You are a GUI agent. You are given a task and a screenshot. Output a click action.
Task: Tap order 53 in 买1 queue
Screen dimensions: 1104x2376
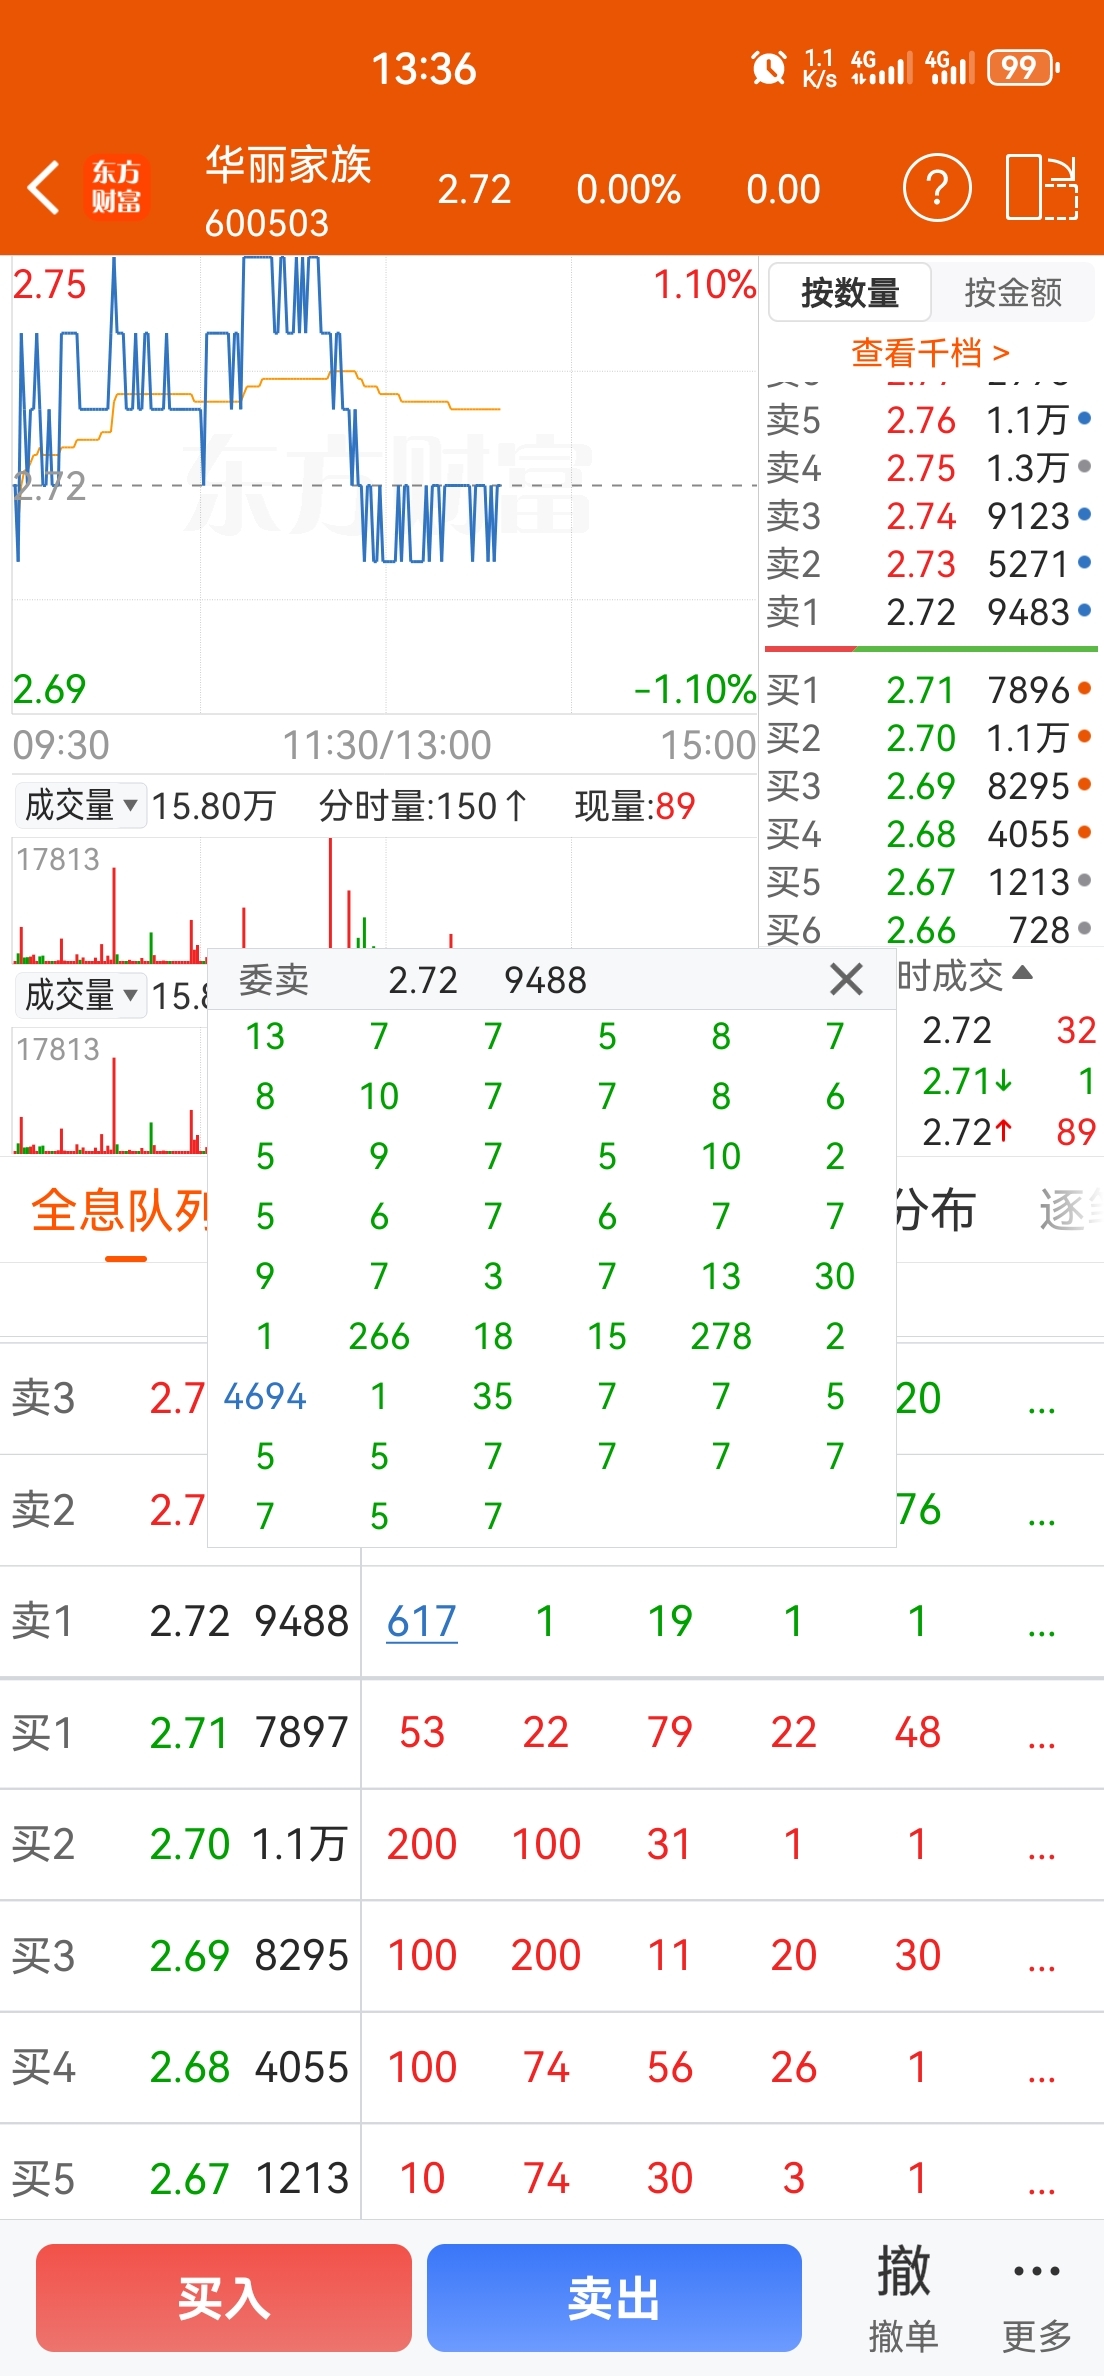click(x=422, y=1732)
